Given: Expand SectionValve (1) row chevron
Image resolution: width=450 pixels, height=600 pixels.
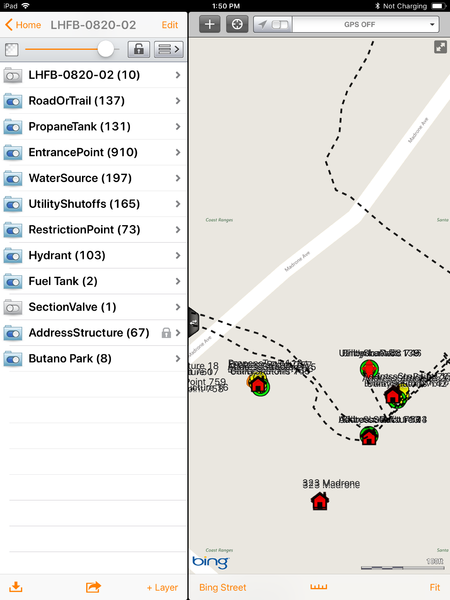Looking at the screenshot, I should (x=178, y=307).
